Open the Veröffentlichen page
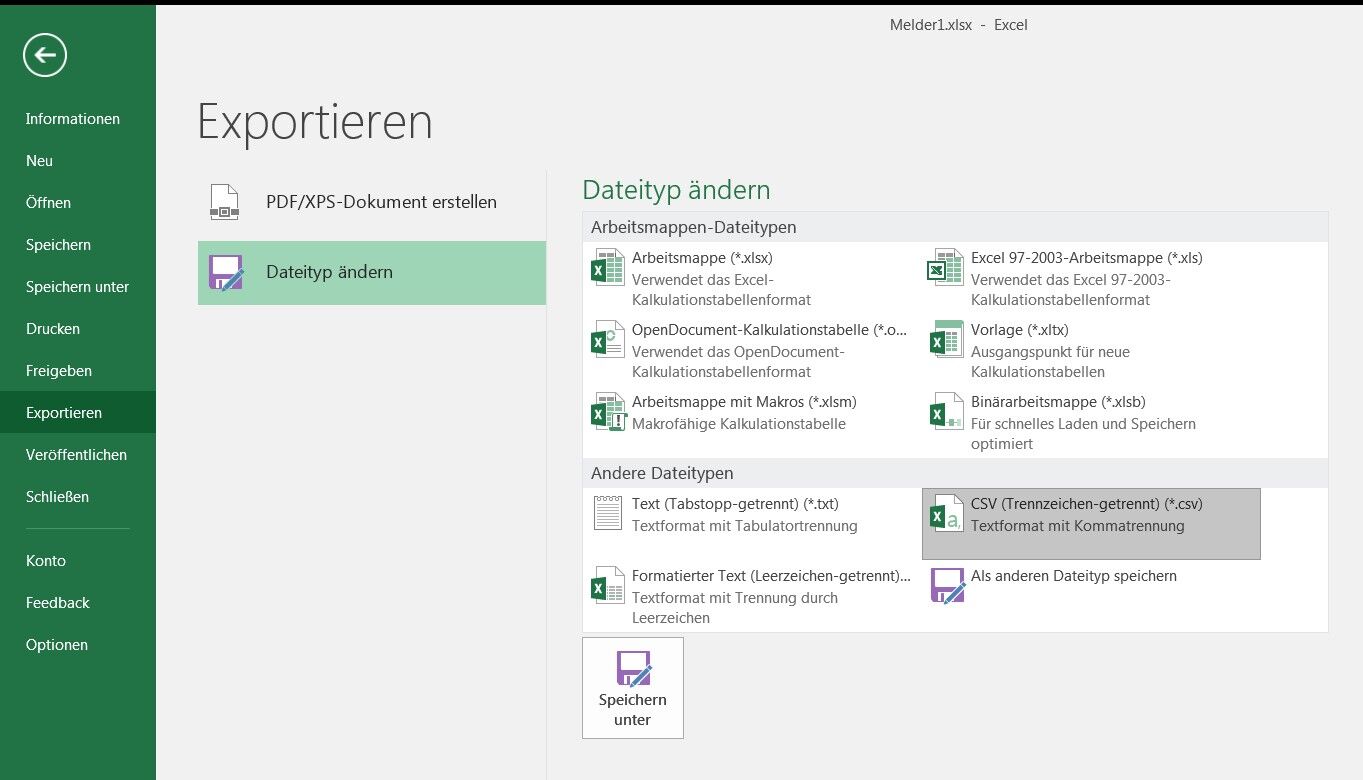Viewport: 1363px width, 780px height. pos(78,455)
